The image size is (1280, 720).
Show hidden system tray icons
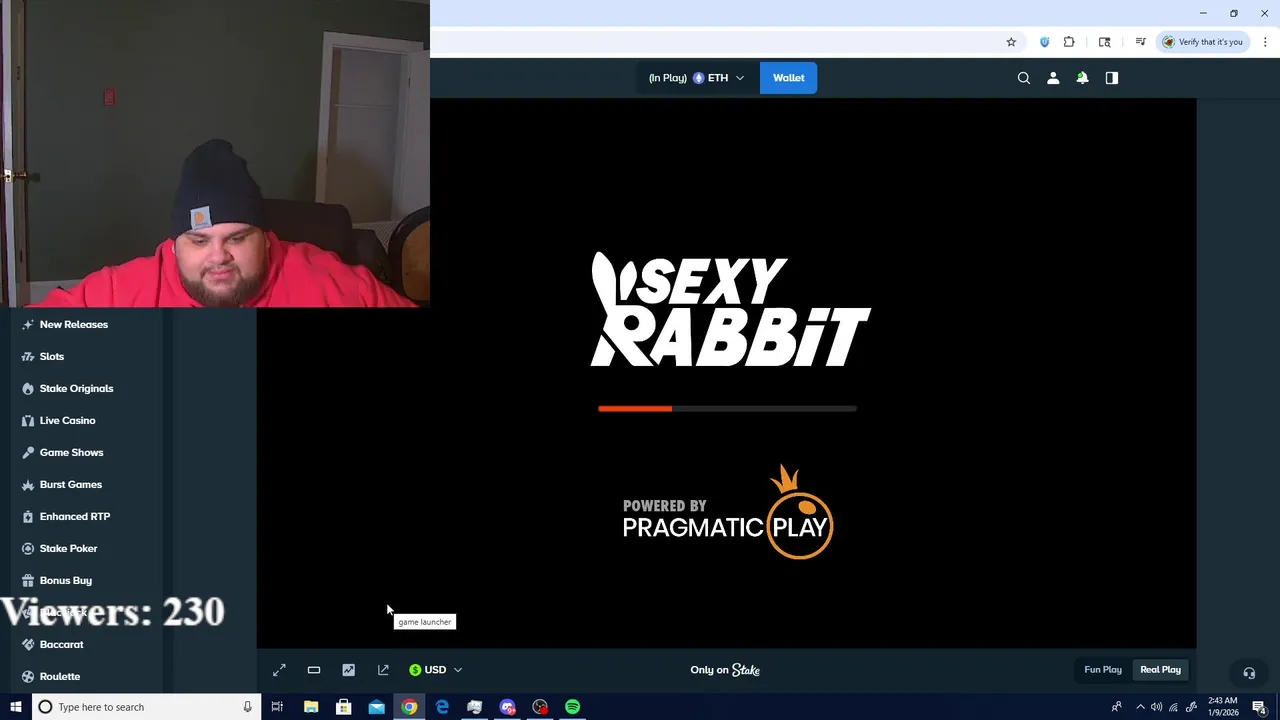[x=1140, y=707]
